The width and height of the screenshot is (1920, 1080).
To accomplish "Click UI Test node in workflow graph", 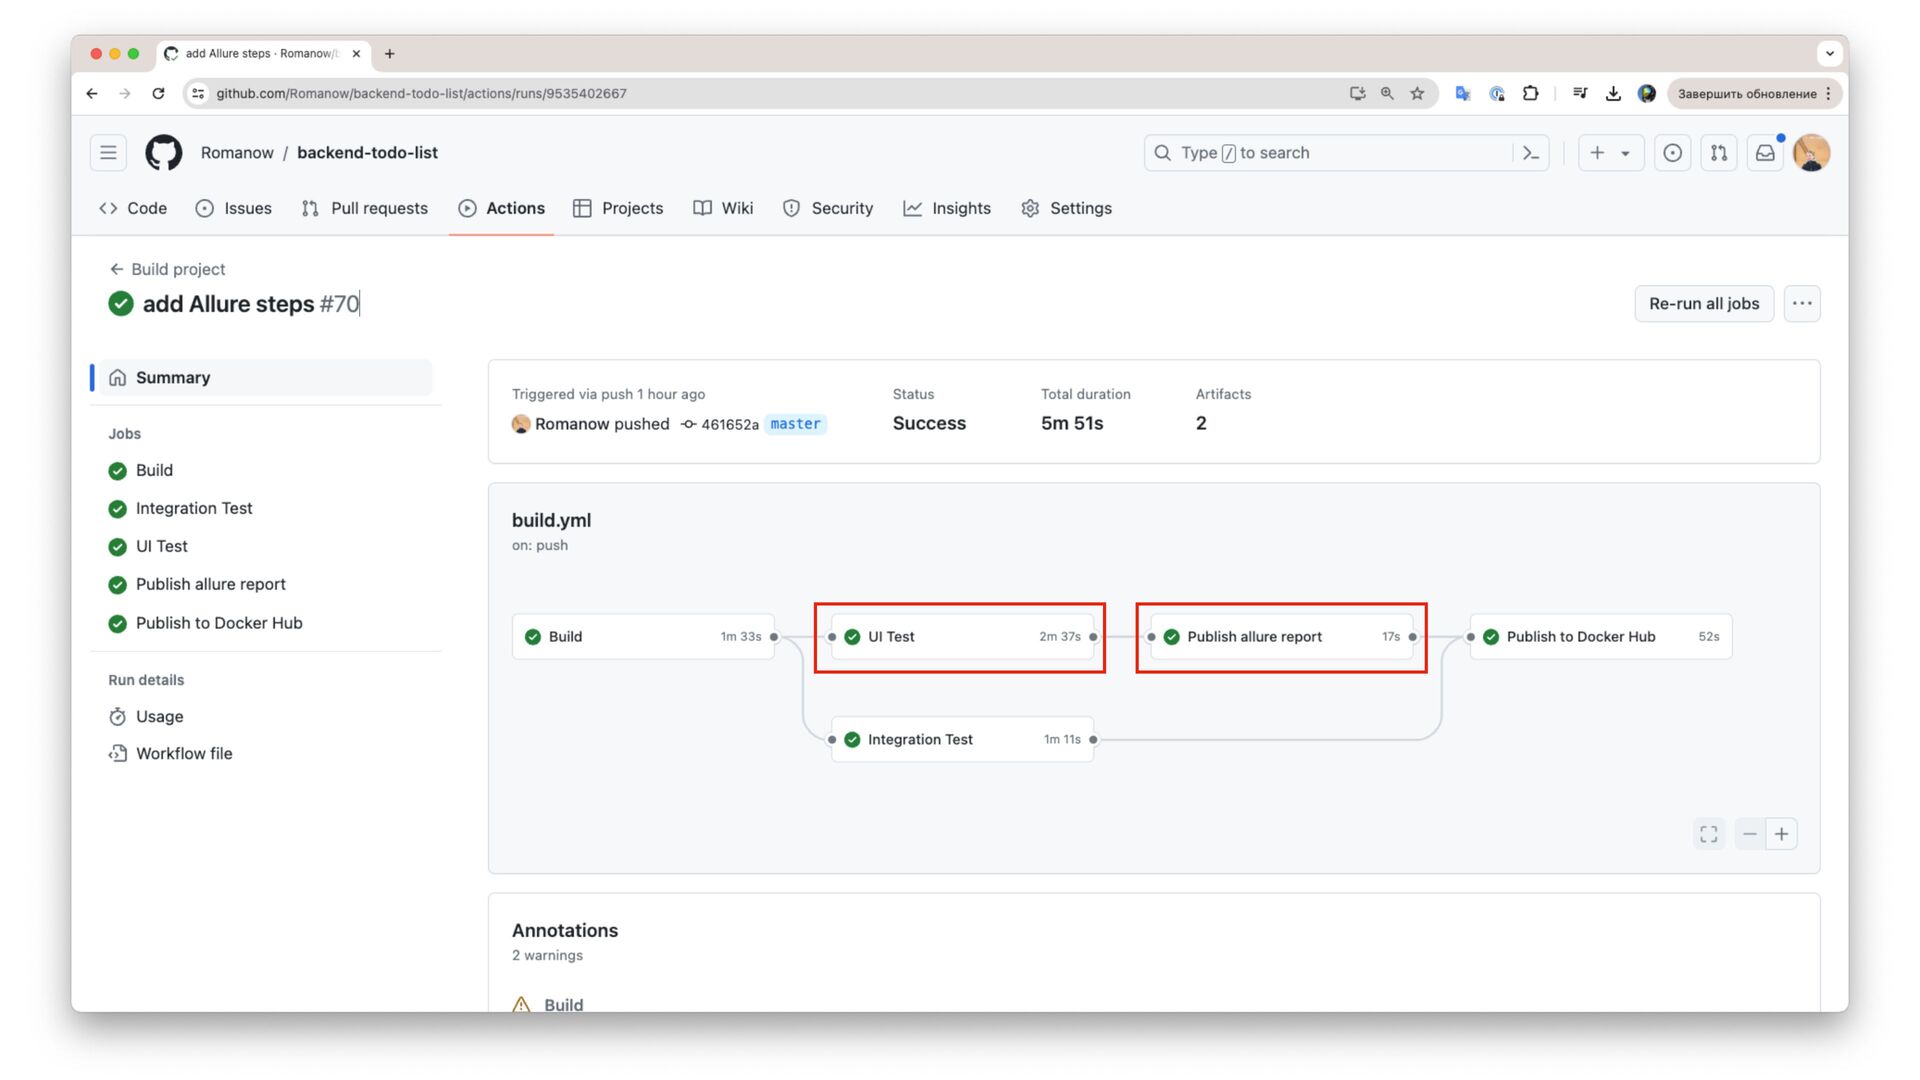I will tap(962, 637).
